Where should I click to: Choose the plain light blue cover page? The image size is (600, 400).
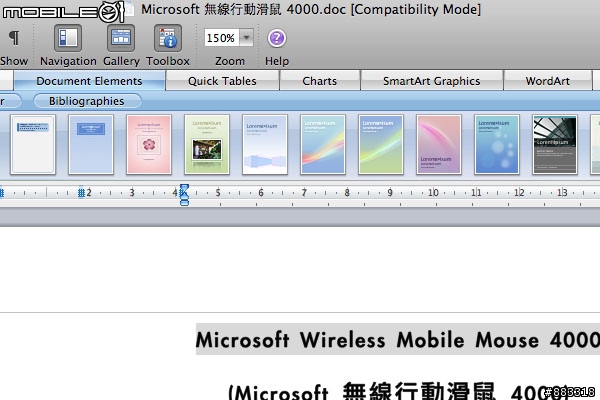click(x=91, y=144)
